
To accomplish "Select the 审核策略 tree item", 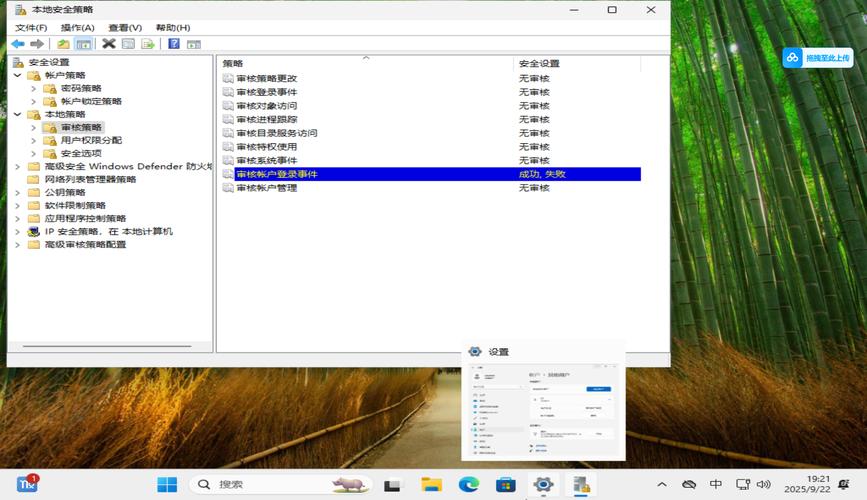I will 81,127.
